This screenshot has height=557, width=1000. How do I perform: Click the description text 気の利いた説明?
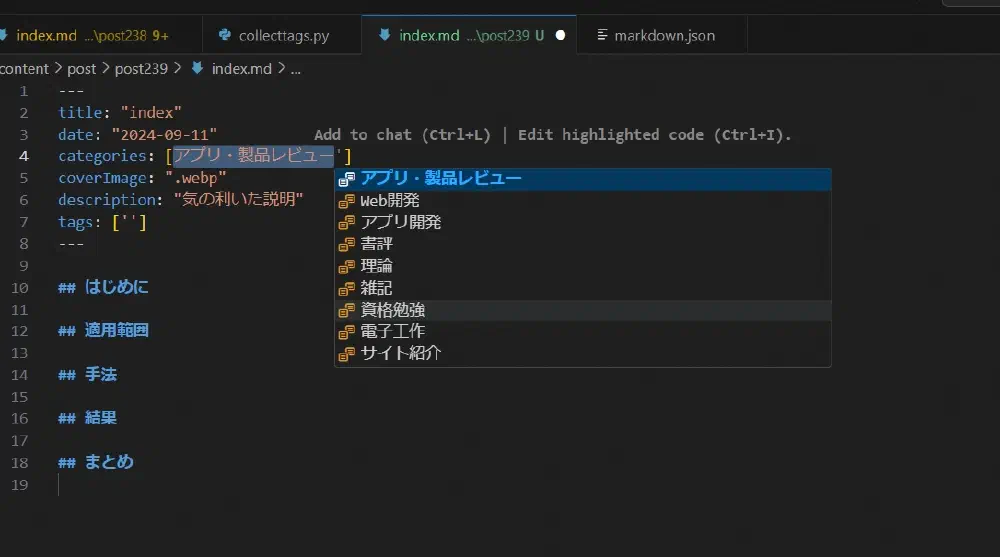pyautogui.click(x=239, y=200)
